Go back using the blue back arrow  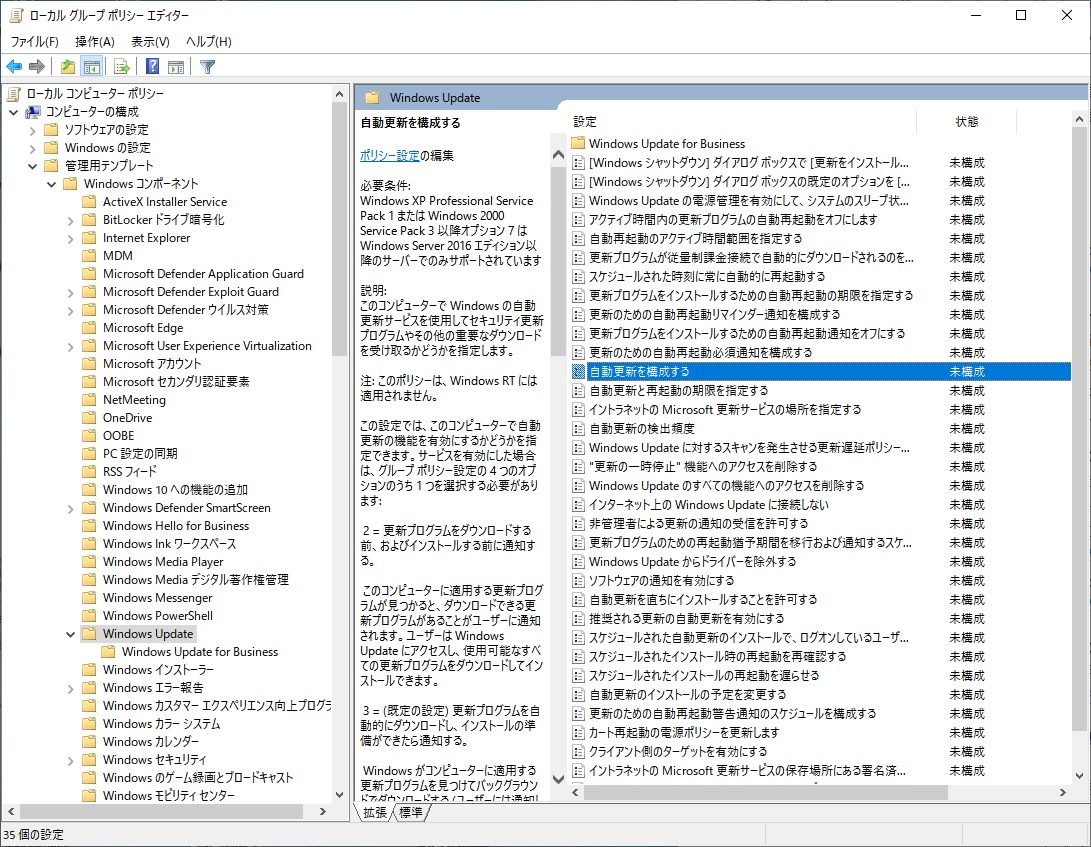pyautogui.click(x=14, y=67)
